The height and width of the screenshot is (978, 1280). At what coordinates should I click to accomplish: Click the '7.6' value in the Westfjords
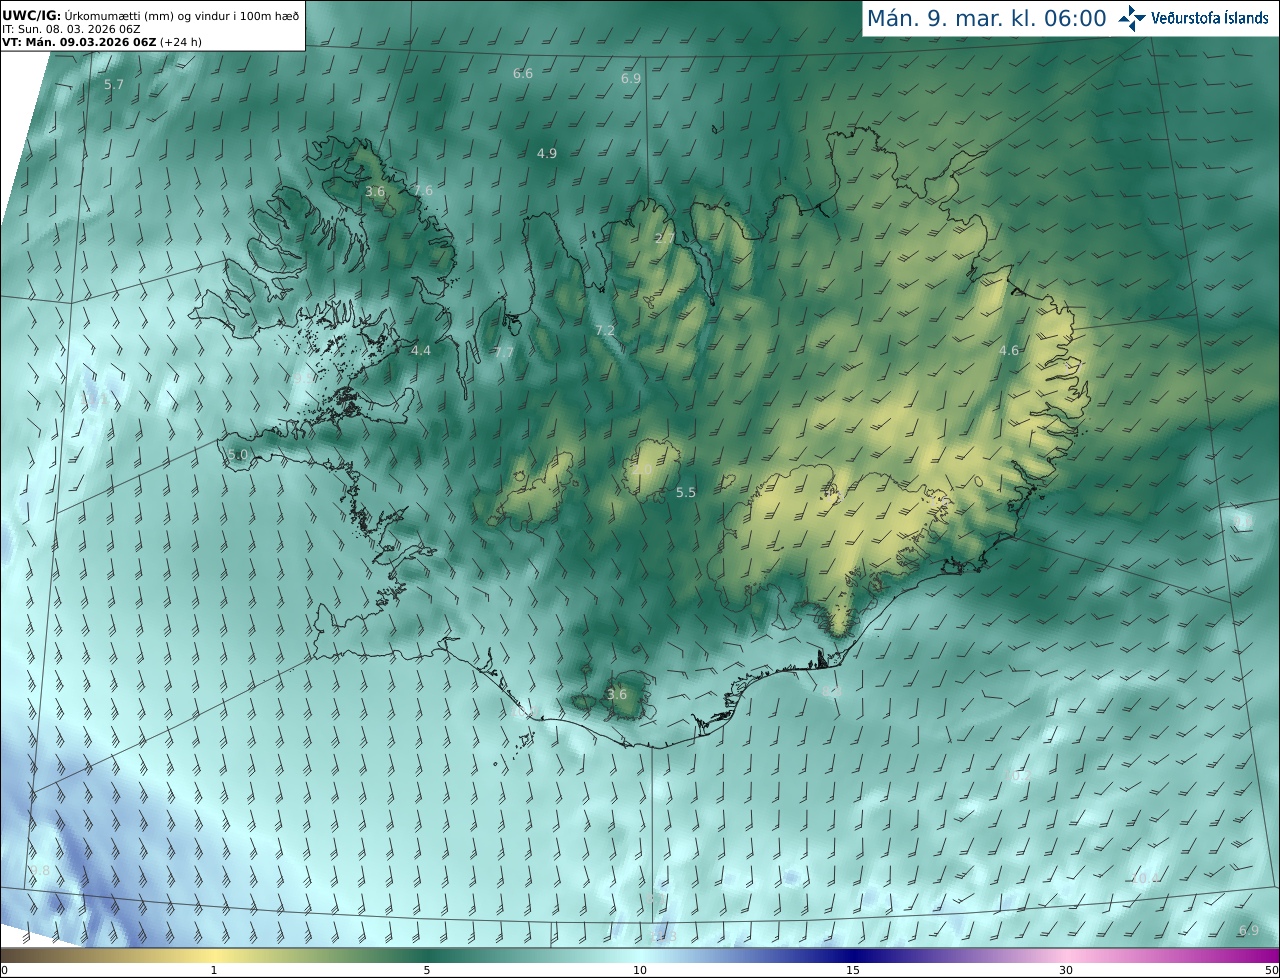click(x=423, y=190)
